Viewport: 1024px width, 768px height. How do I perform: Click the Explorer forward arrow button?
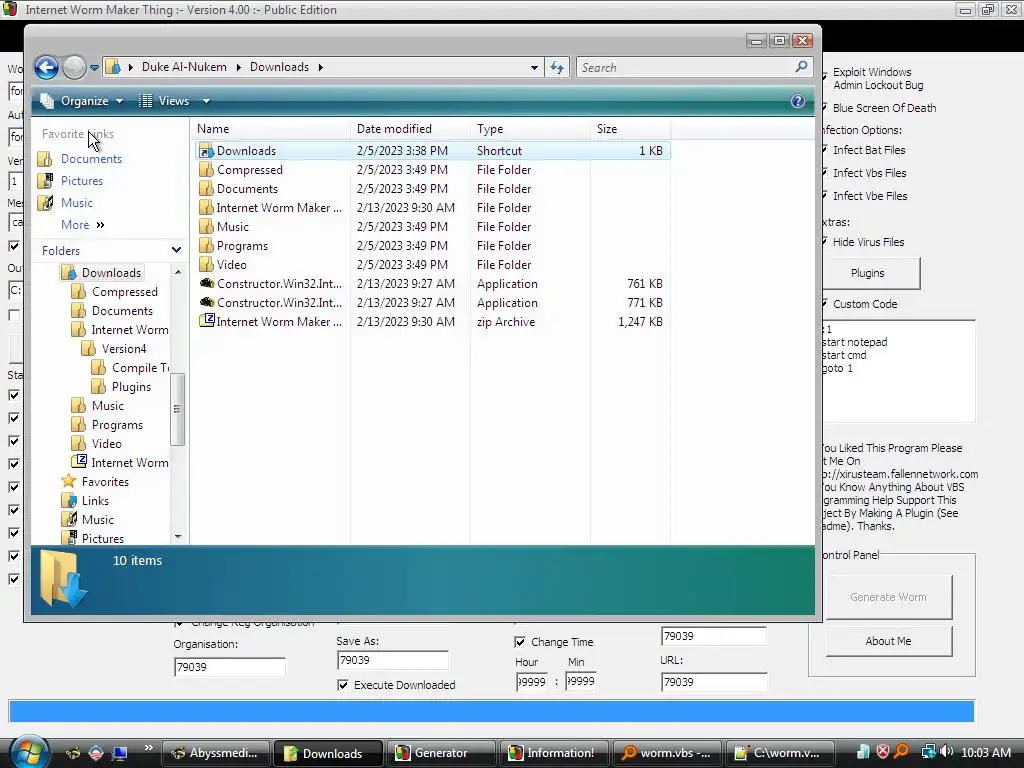[74, 67]
